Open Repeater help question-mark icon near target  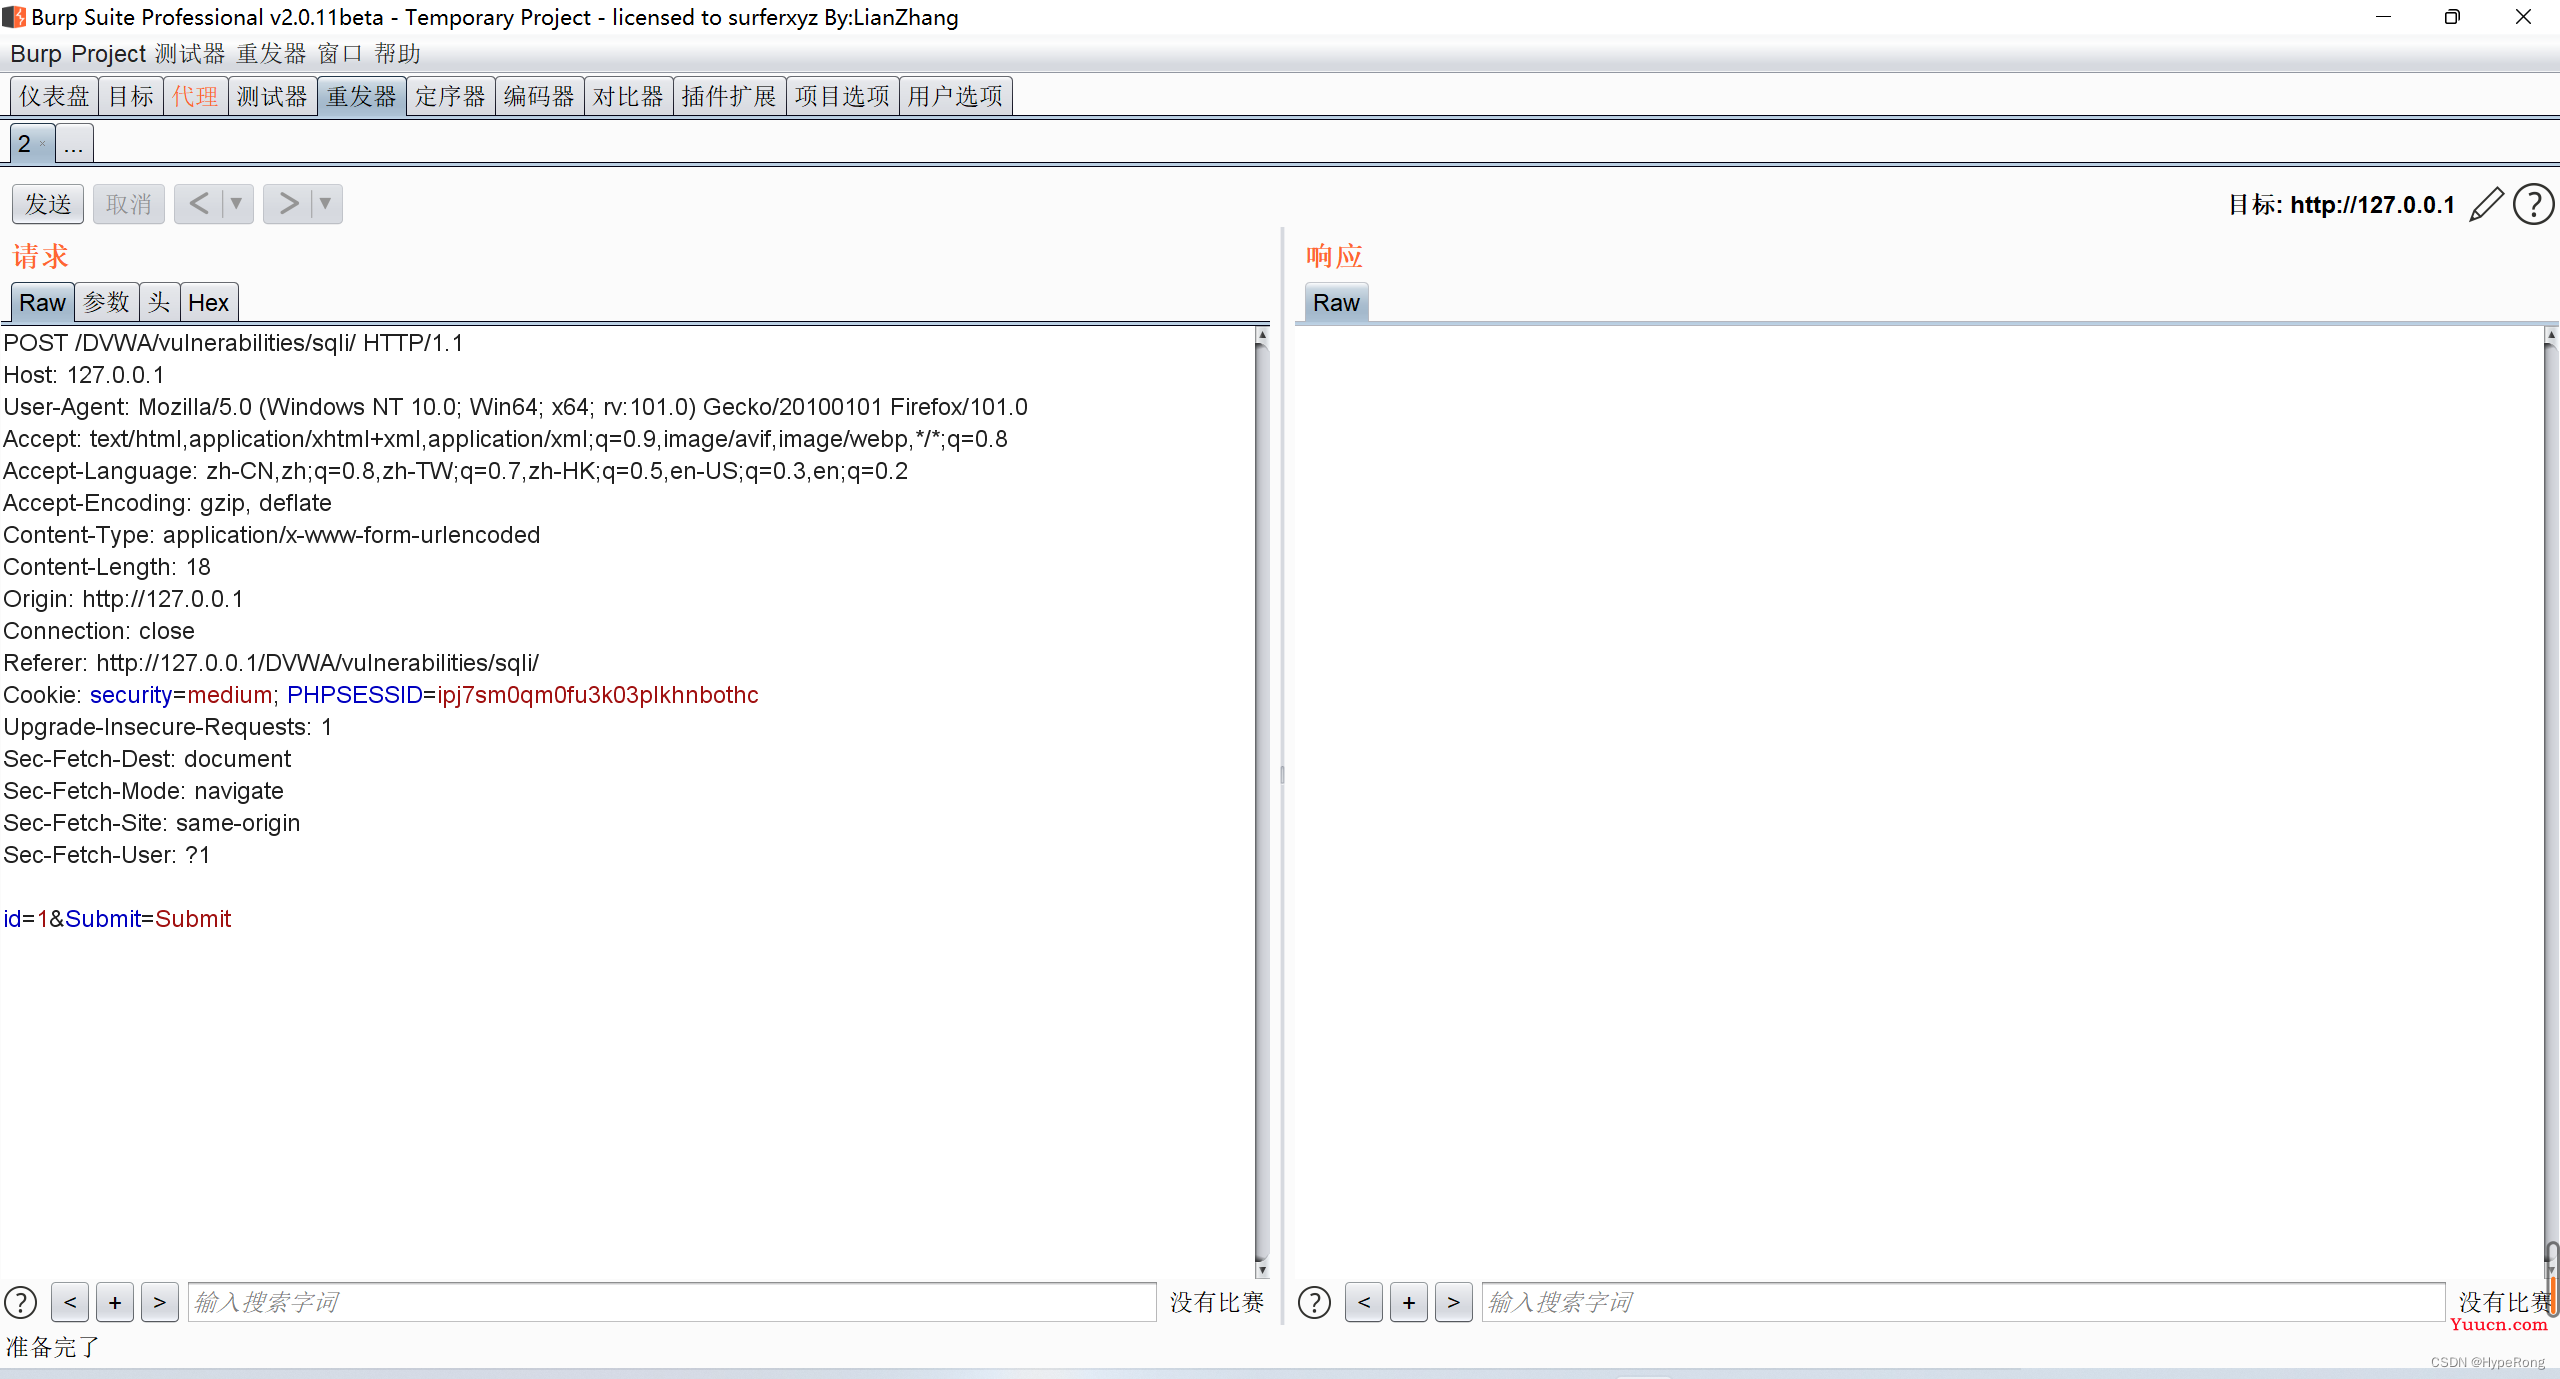coord(2533,205)
